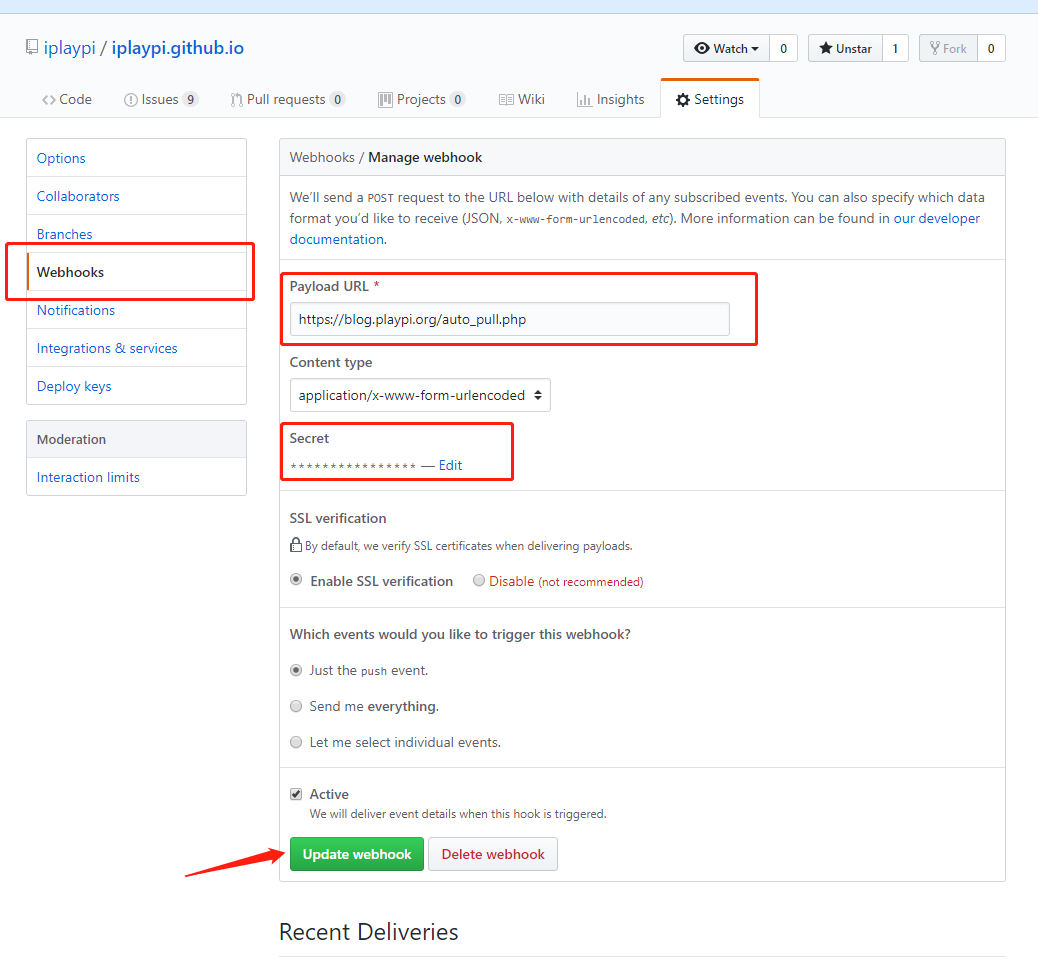Viewport: 1038px width, 969px height.
Task: Open Branches in settings sidebar
Action: 136,234
